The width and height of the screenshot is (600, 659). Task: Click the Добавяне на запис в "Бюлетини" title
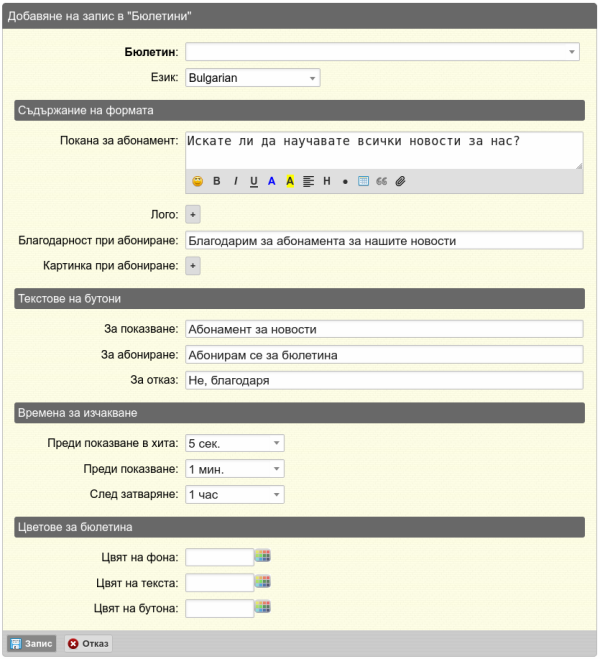click(x=100, y=16)
